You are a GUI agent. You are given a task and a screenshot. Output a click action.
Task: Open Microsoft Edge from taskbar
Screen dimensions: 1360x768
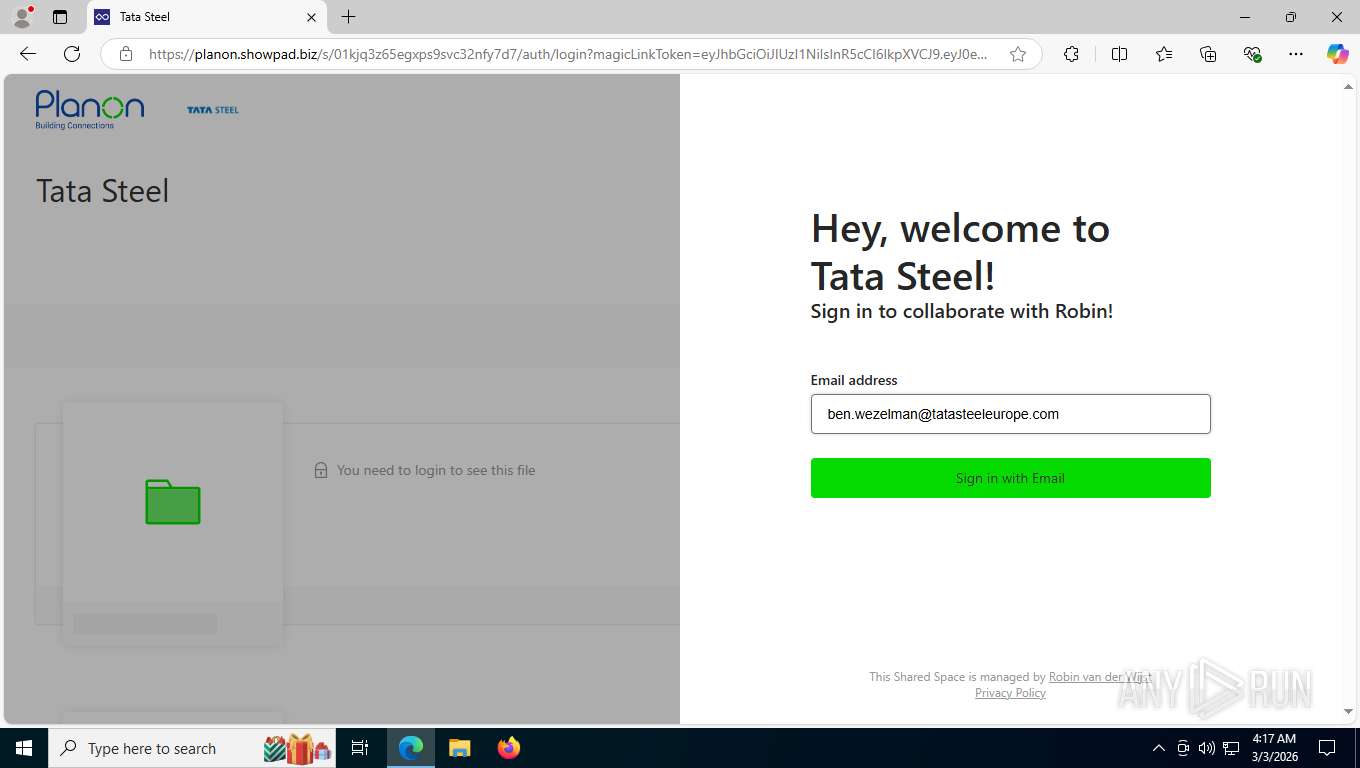(411, 748)
